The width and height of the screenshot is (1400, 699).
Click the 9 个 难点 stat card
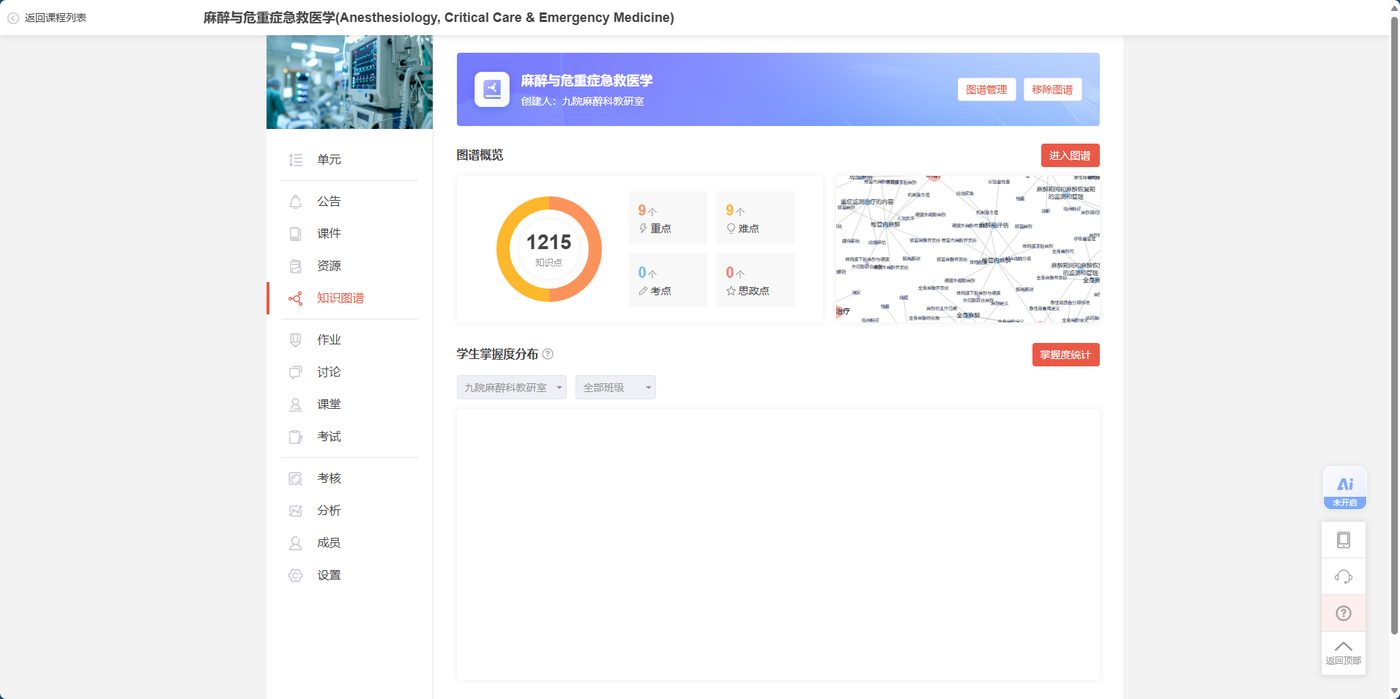tap(755, 218)
